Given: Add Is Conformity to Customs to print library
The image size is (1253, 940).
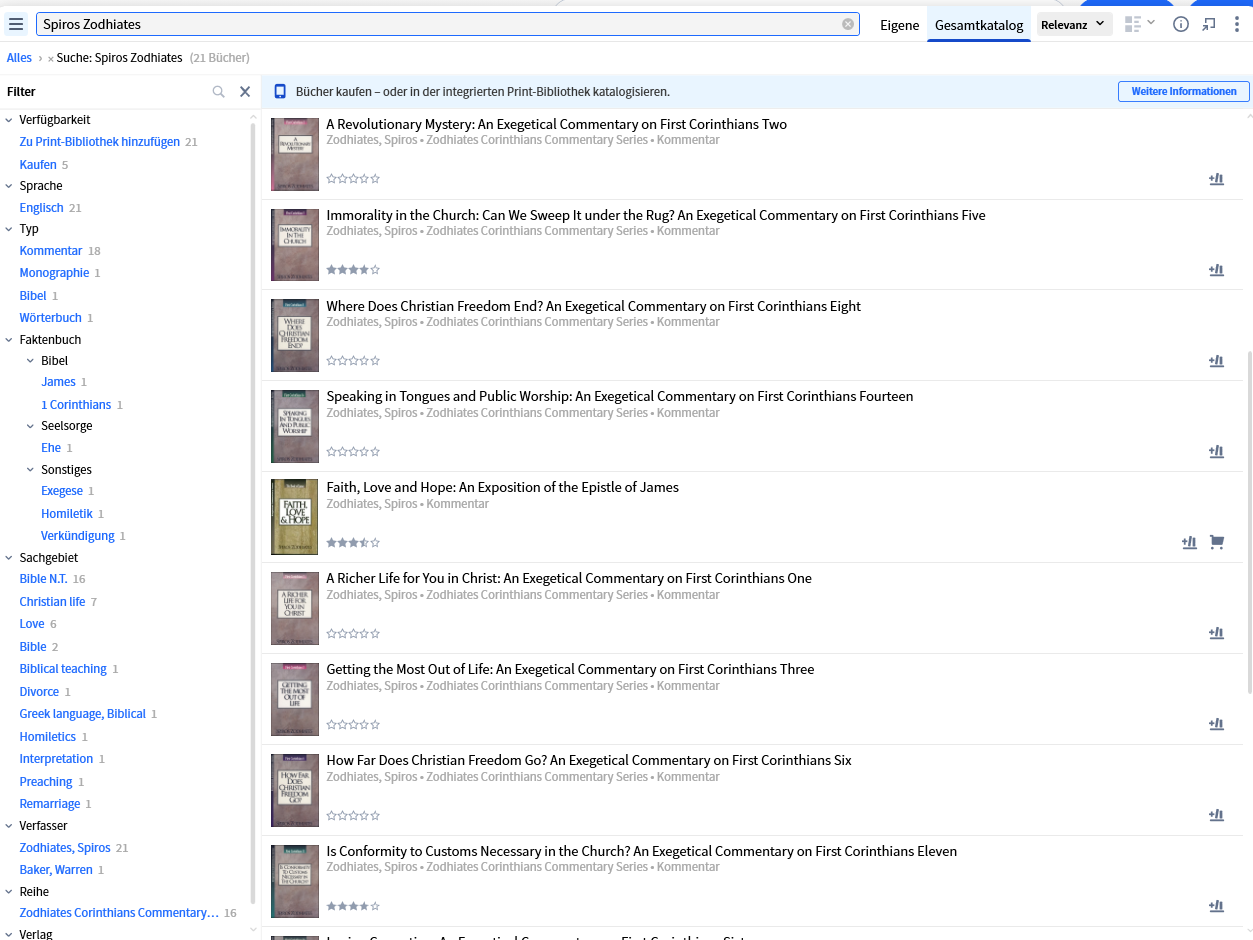Looking at the screenshot, I should [x=1216, y=907].
